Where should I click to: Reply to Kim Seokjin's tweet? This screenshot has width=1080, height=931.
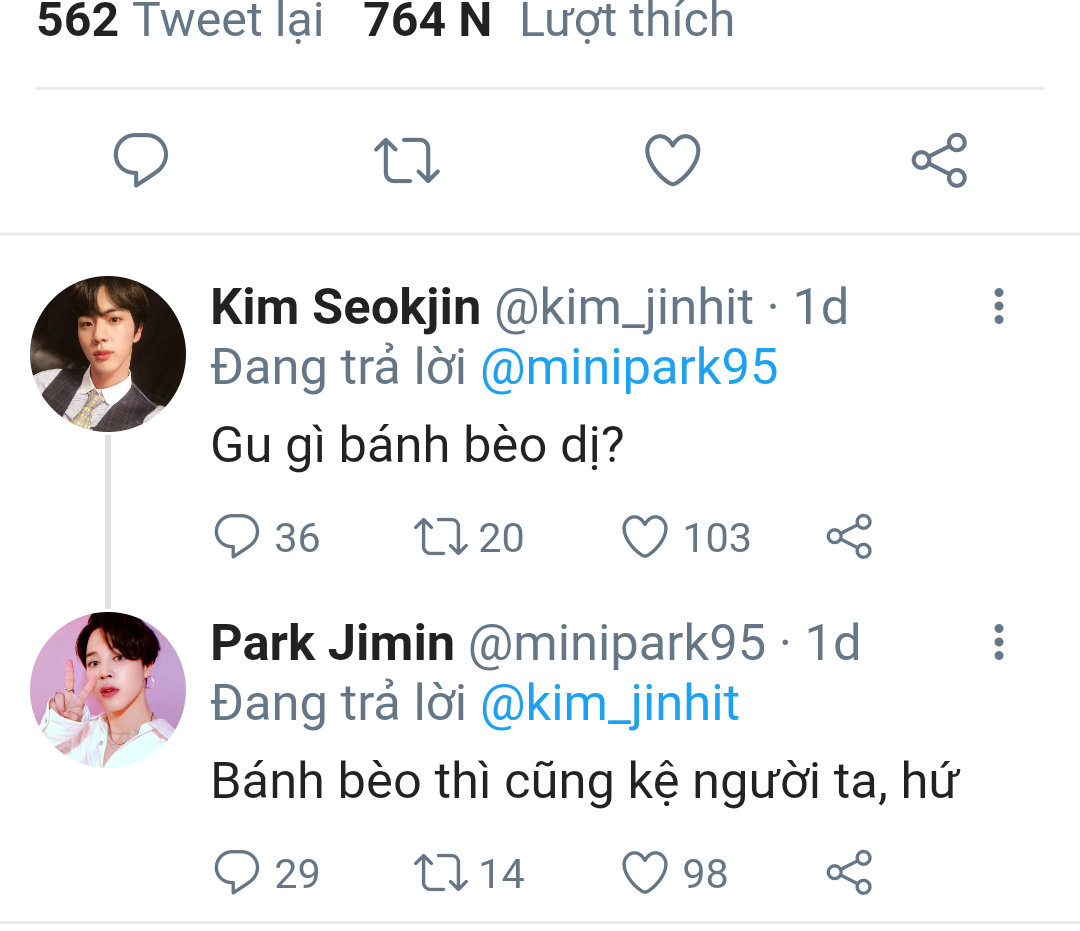tap(238, 537)
